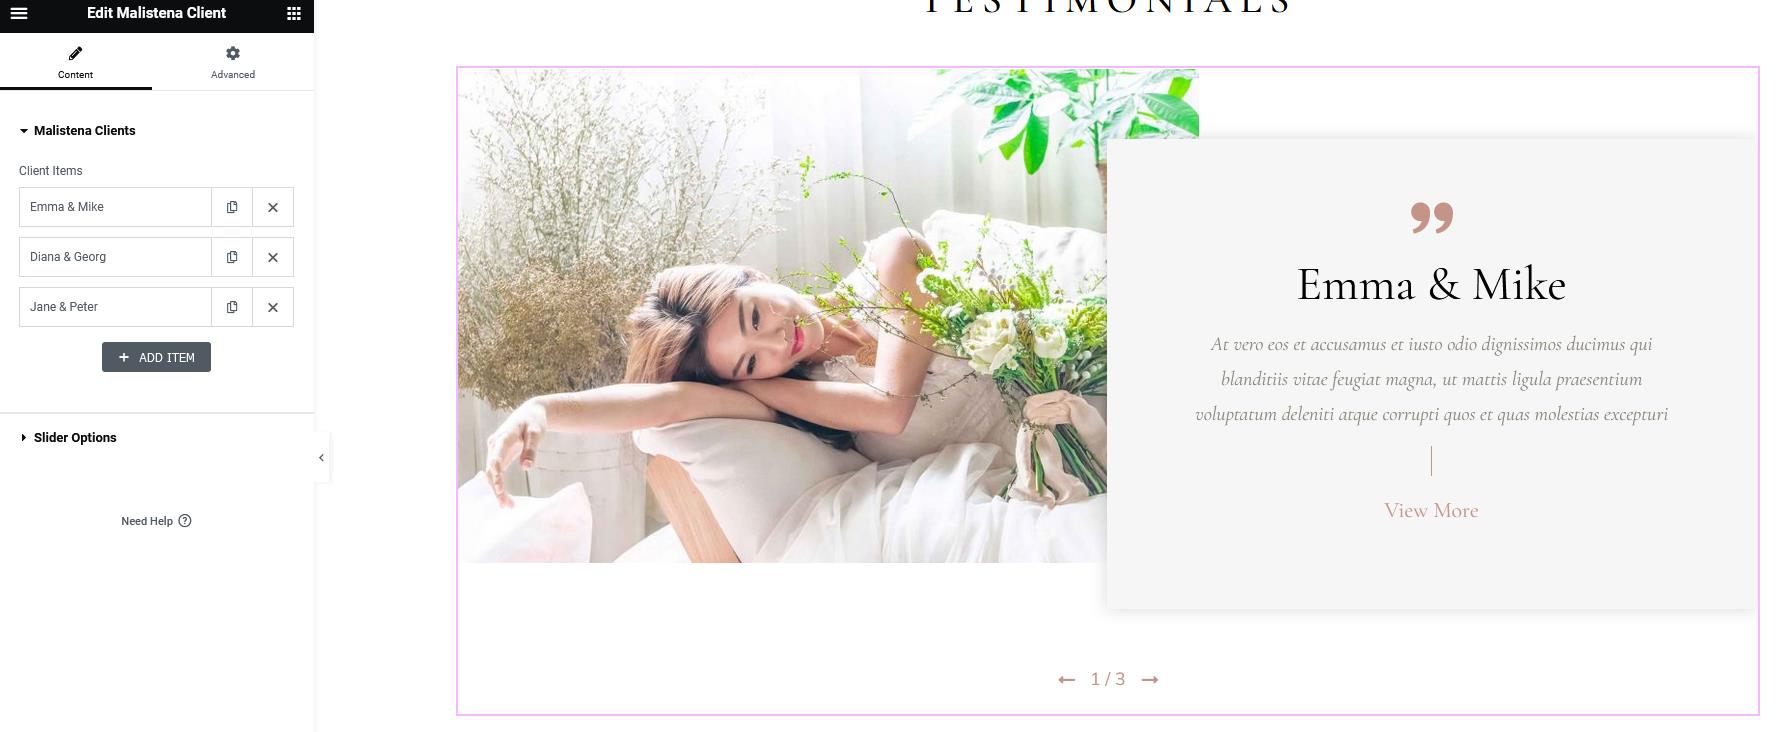The image size is (1779, 732).
Task: Collapse the editor side panel
Action: click(321, 458)
